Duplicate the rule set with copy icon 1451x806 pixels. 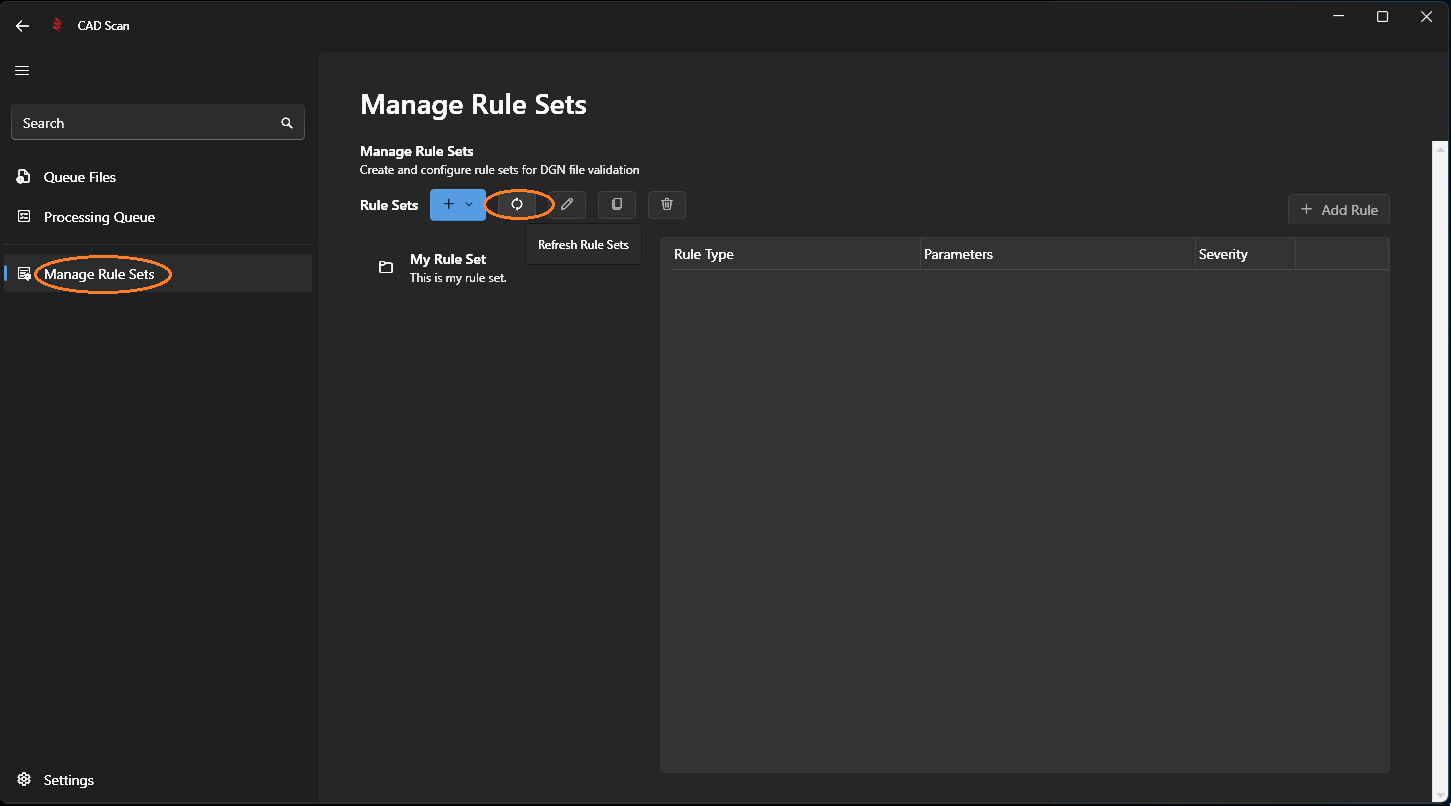[617, 204]
